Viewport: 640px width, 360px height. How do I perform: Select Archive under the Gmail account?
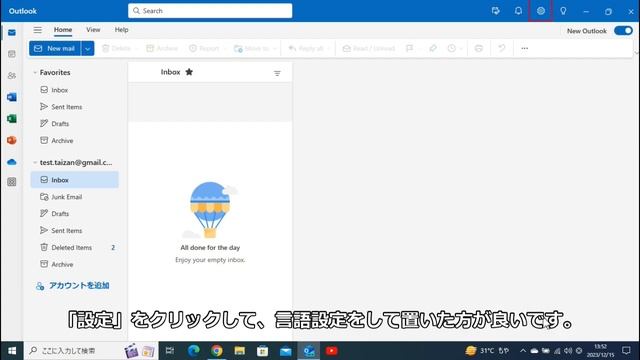pos(75,264)
